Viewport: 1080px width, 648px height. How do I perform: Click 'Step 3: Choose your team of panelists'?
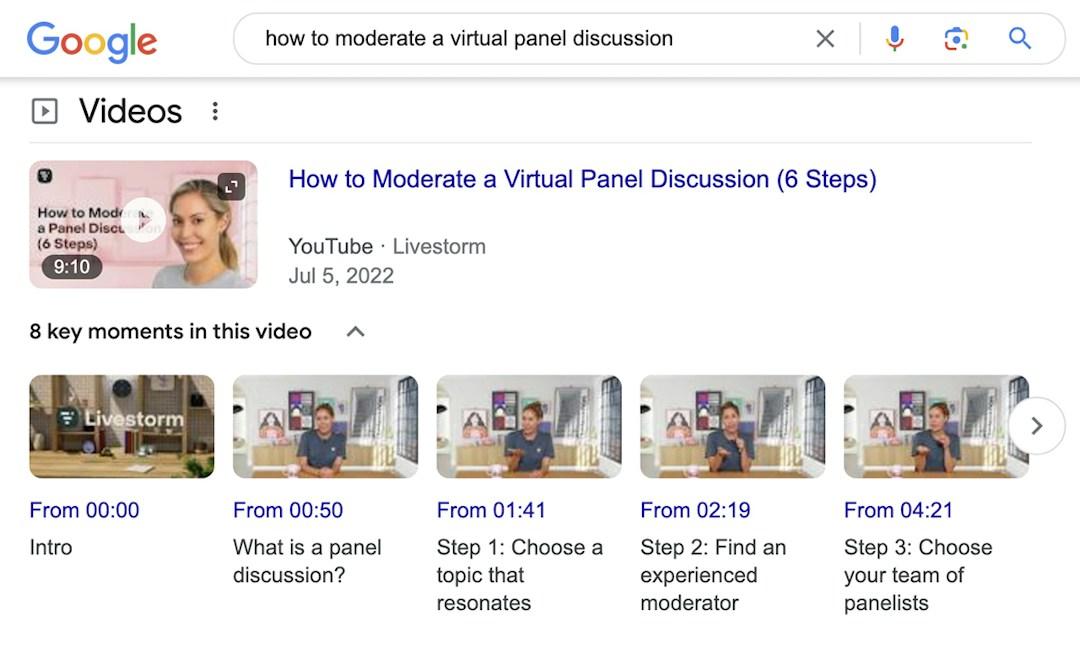pos(918,575)
